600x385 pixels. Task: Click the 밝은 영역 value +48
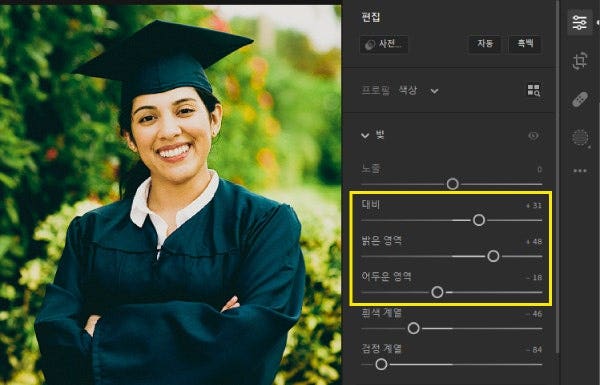(534, 241)
